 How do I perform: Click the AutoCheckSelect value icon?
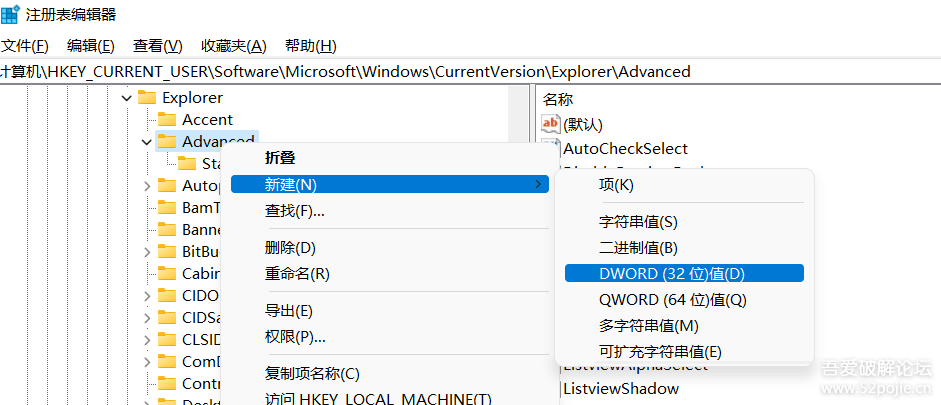click(550, 146)
